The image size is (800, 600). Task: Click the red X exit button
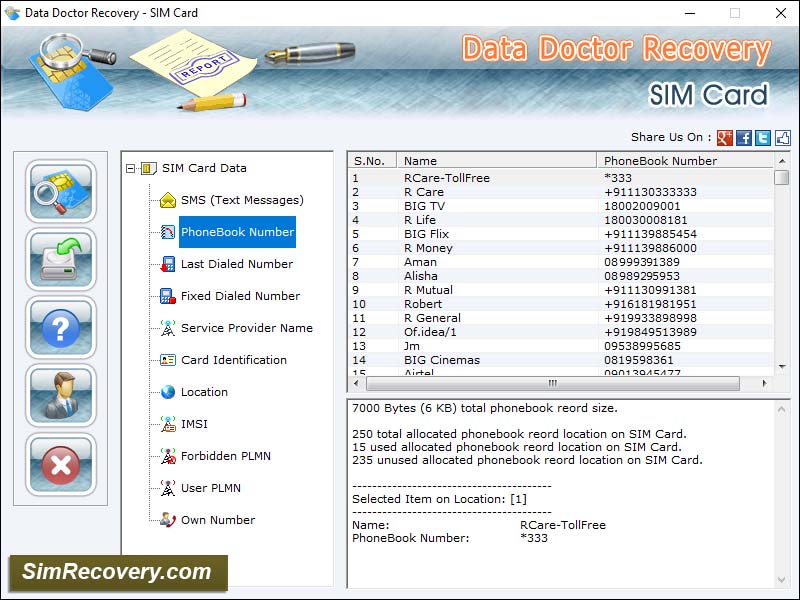click(61, 464)
